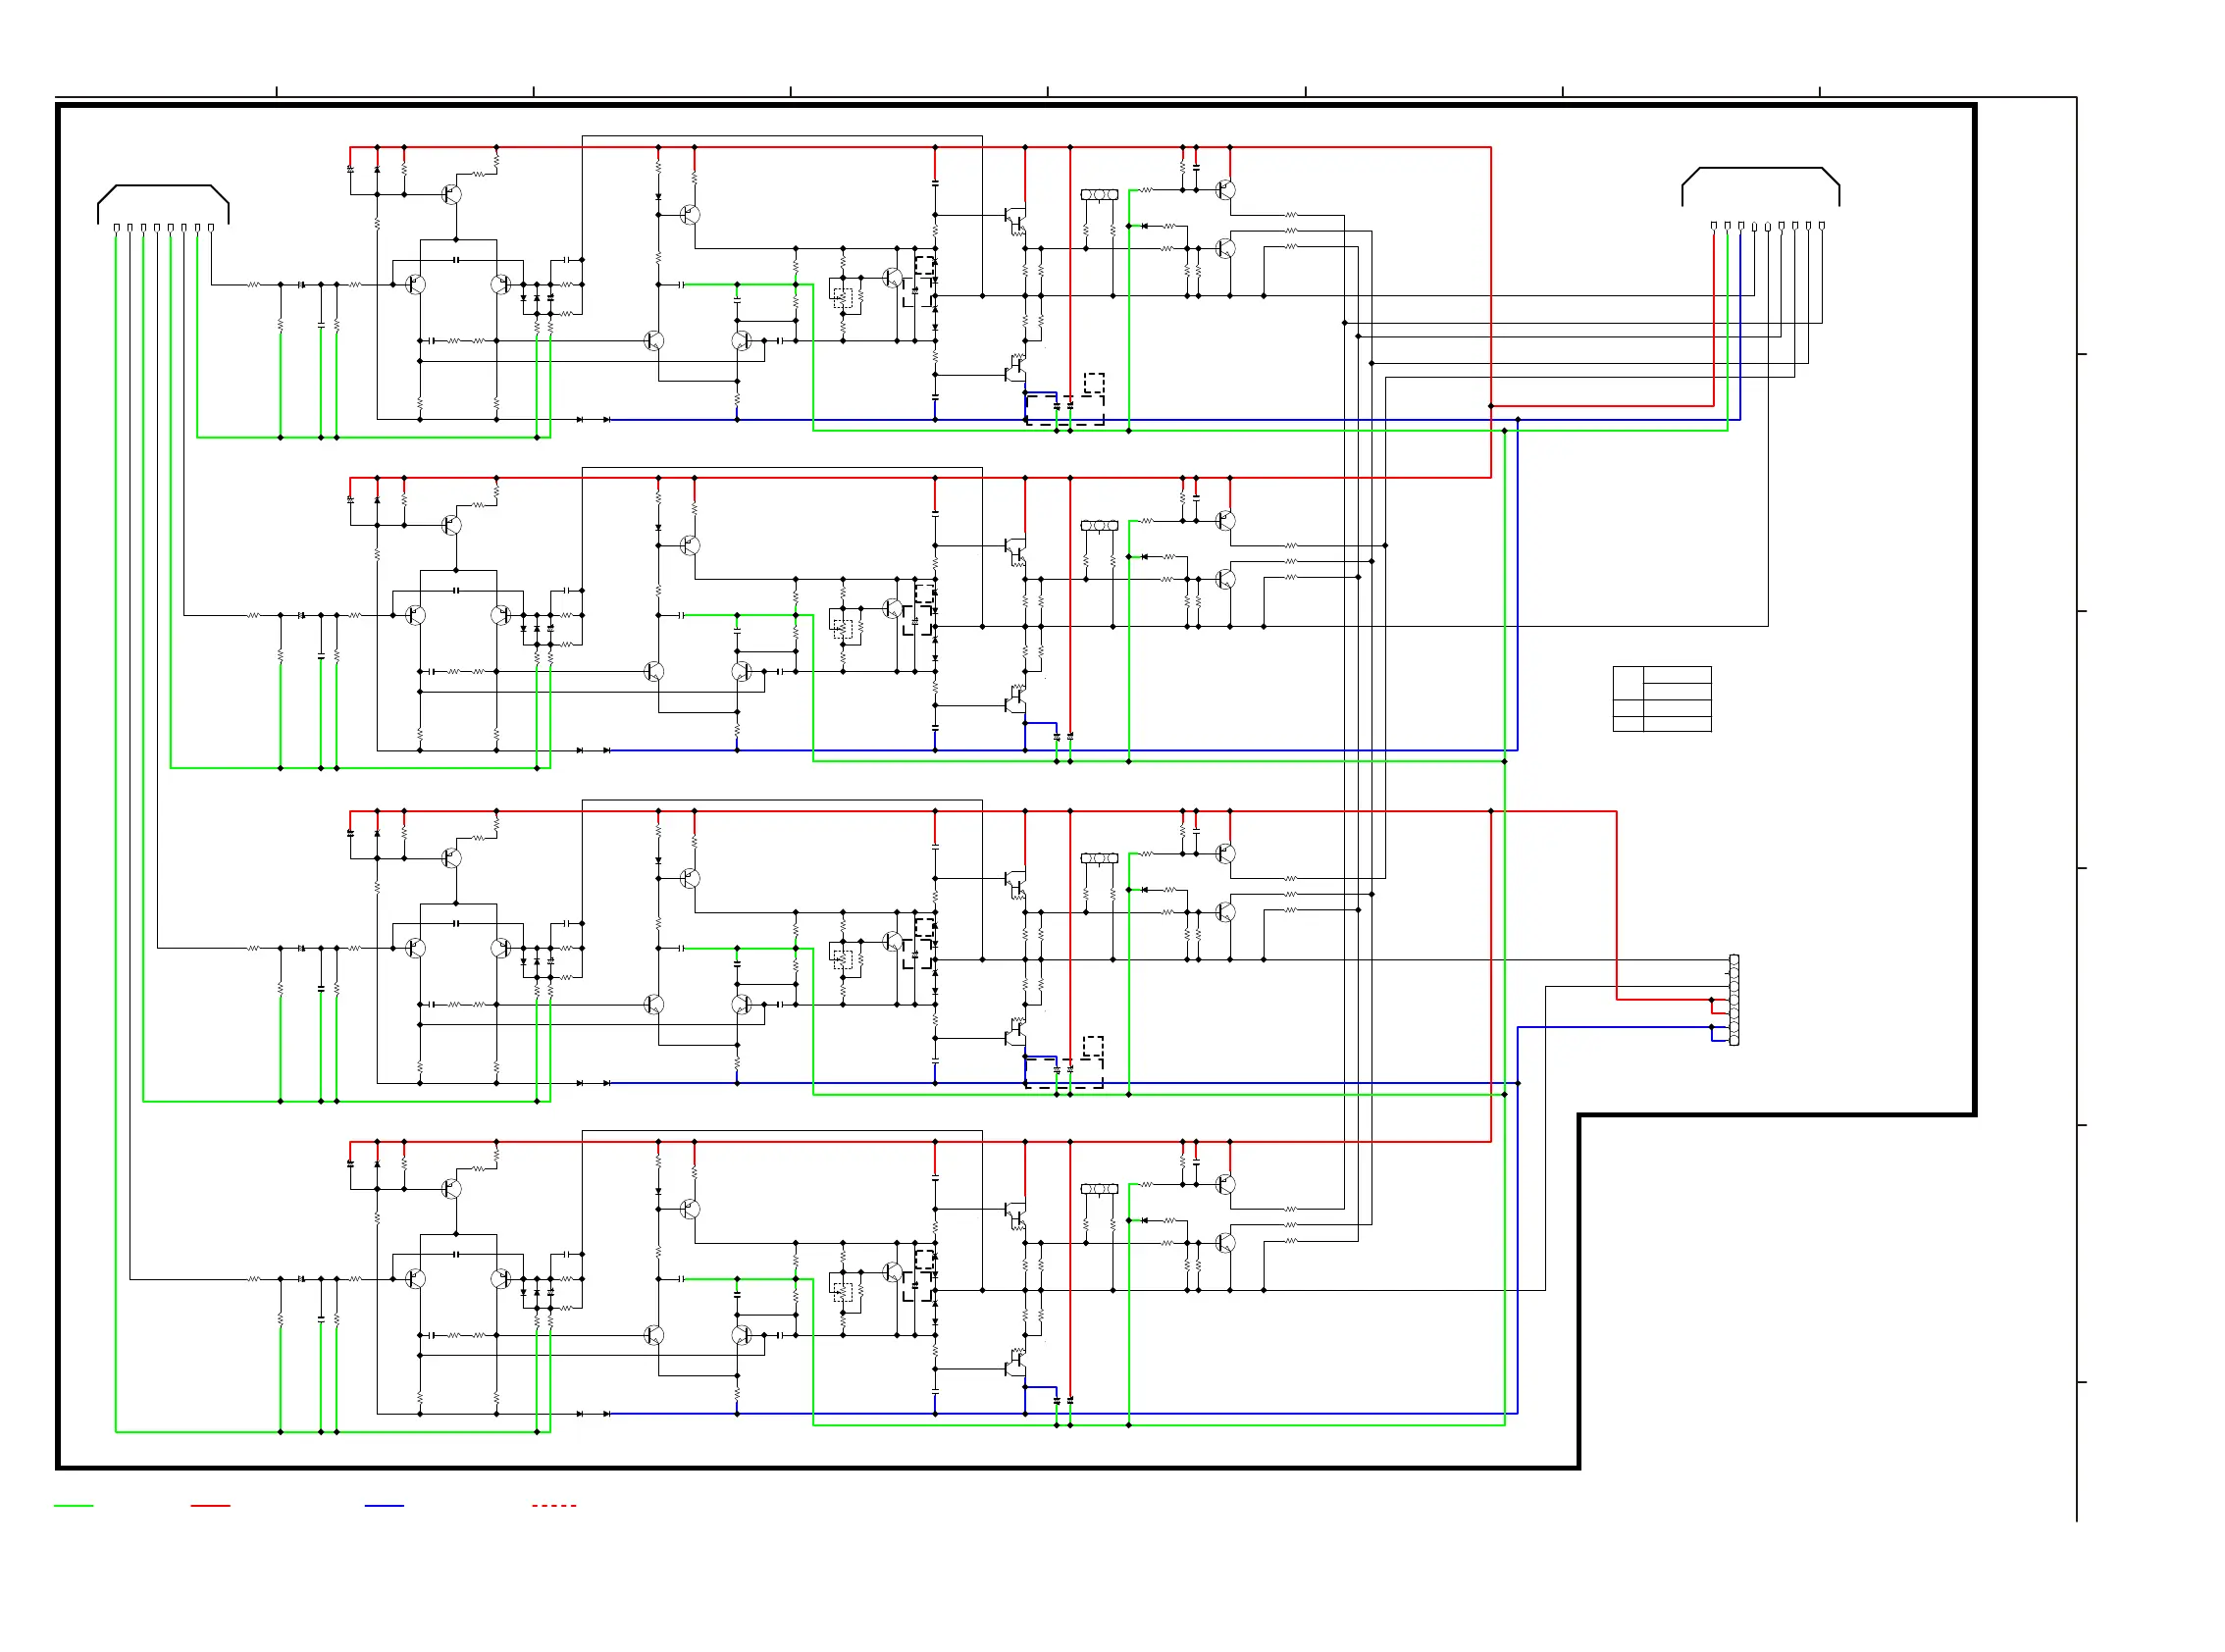Screen dimensions: 2225x1652
Task: Click top-right connector pin with red wire
Action: [x=1713, y=226]
